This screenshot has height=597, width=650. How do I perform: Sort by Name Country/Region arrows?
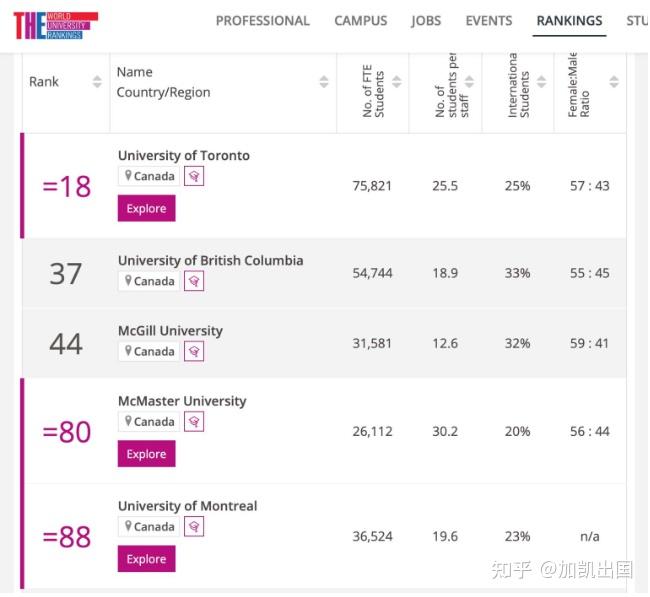click(x=324, y=82)
